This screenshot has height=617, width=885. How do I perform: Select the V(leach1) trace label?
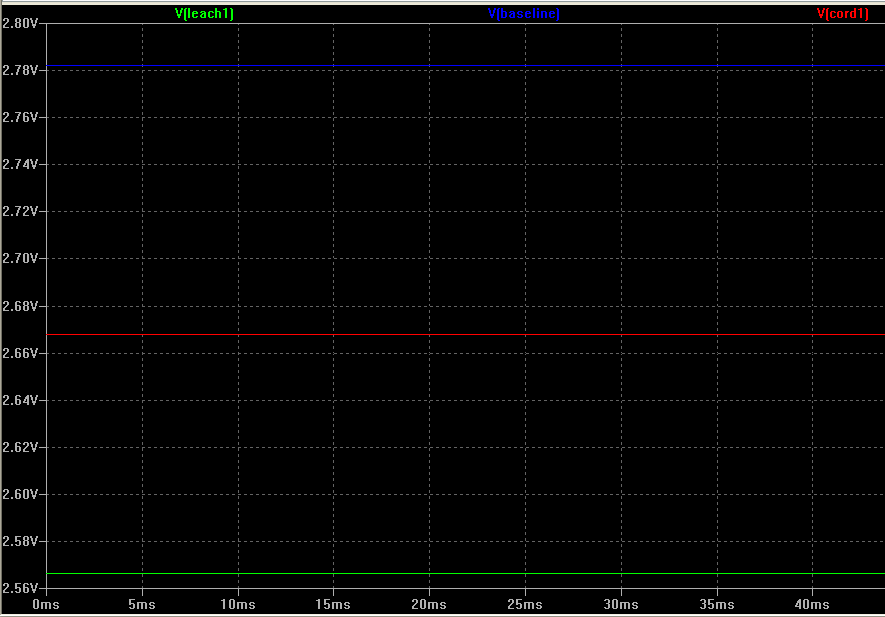(204, 14)
